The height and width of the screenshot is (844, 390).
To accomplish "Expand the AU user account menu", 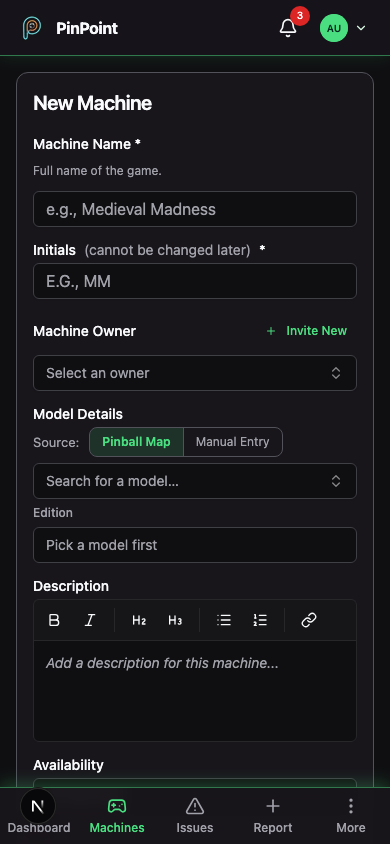I will click(x=343, y=28).
